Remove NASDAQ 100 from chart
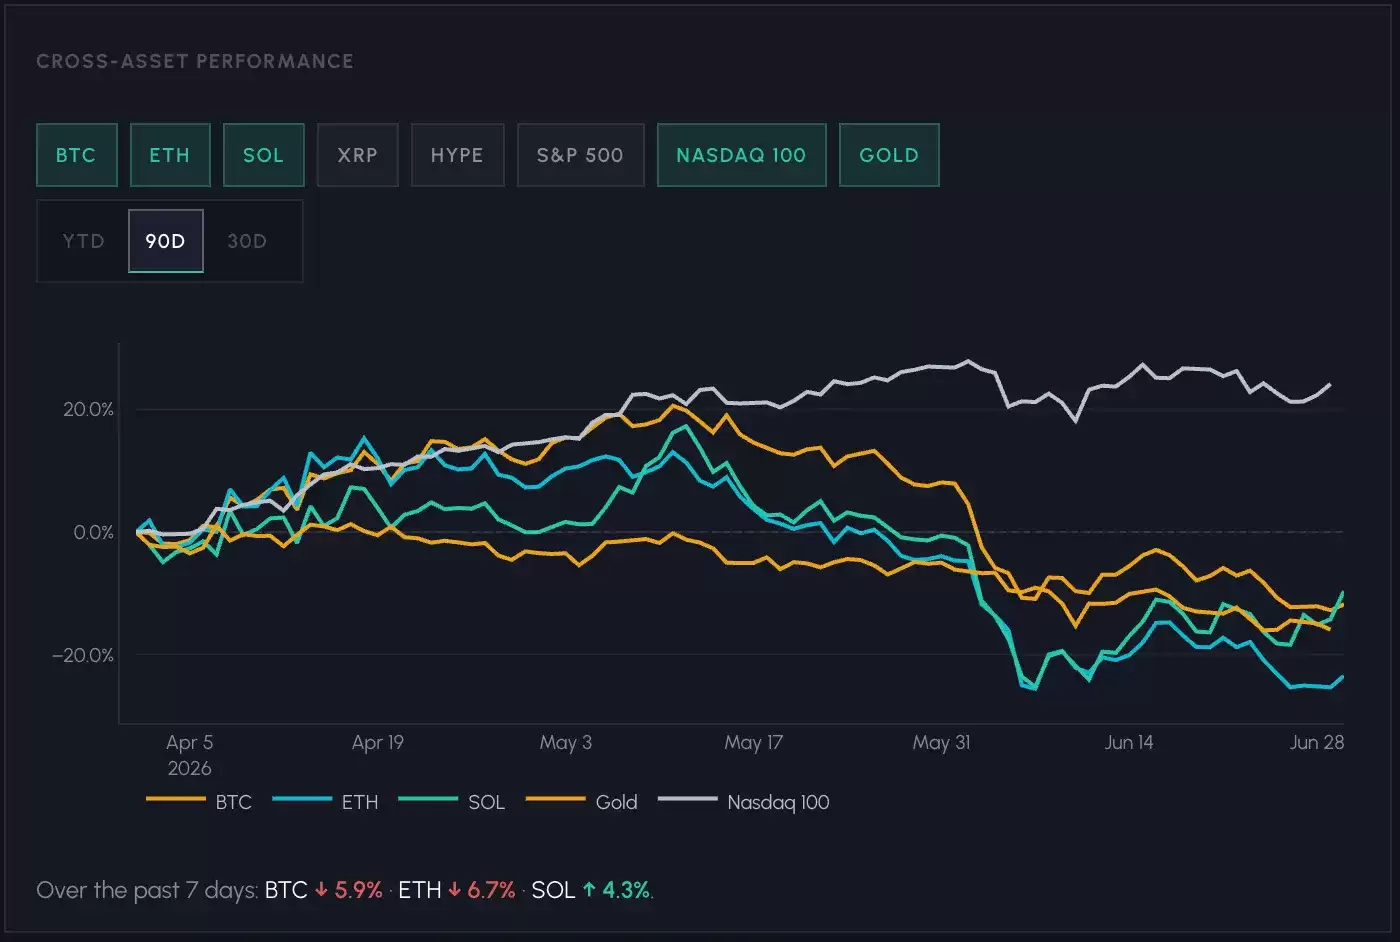Image resolution: width=1400 pixels, height=942 pixels. tap(741, 155)
